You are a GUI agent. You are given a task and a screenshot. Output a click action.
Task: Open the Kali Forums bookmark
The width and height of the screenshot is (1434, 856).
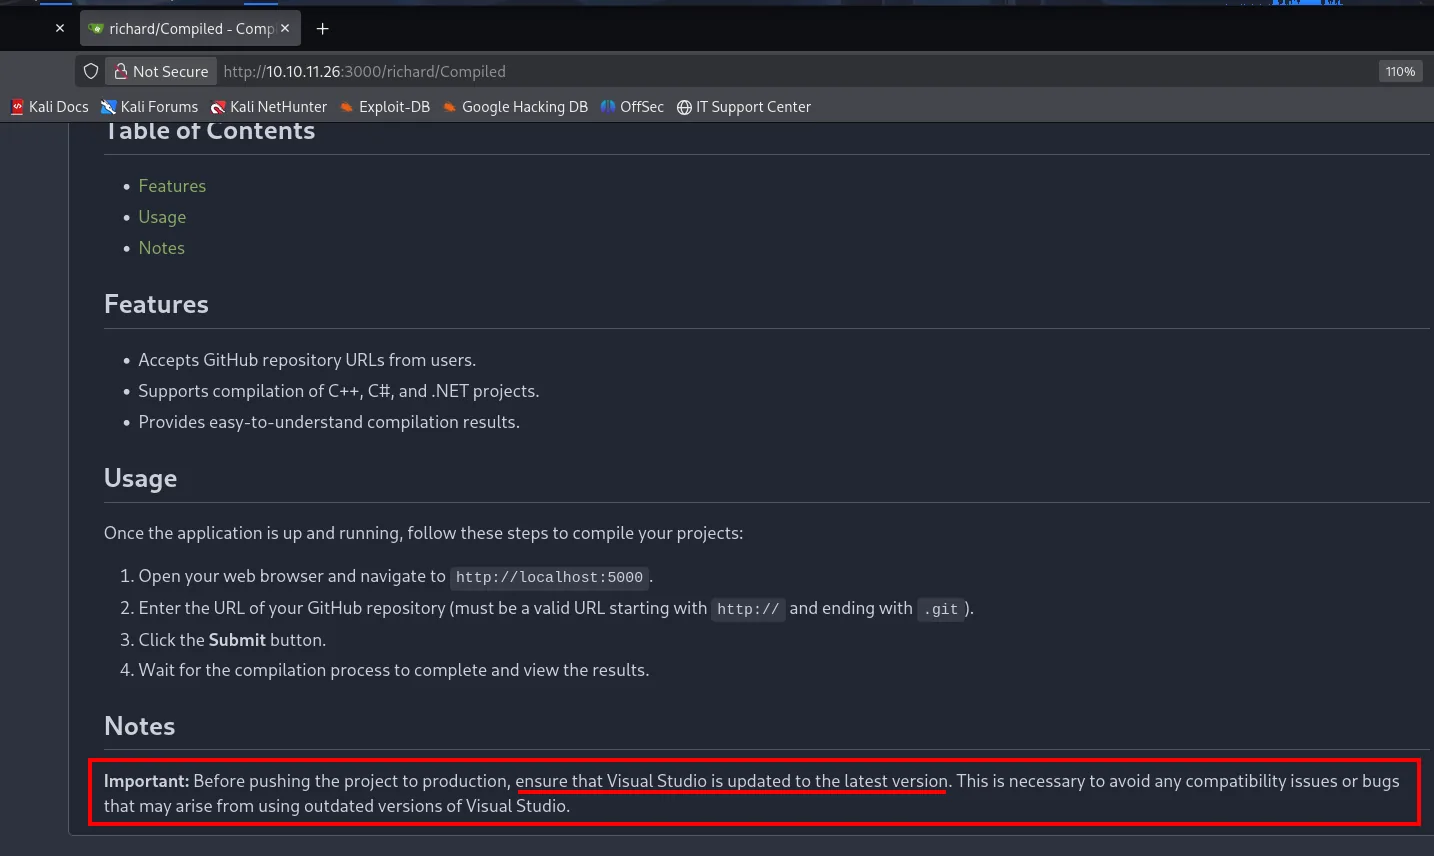(x=149, y=107)
